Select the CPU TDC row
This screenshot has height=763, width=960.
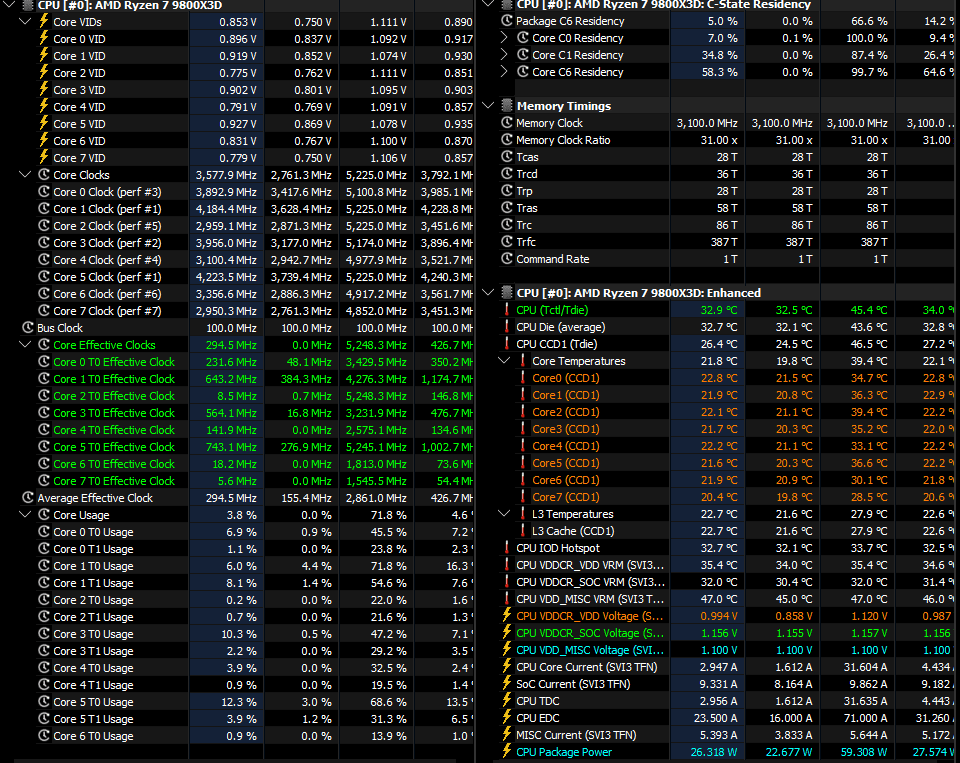[720, 701]
